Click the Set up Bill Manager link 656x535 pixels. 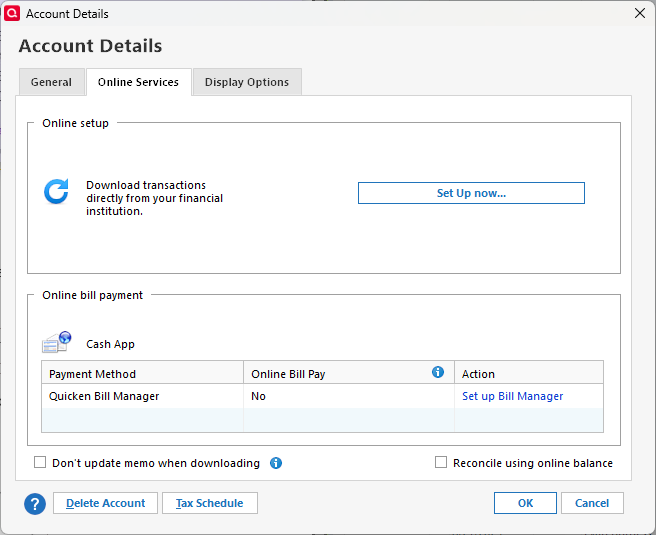(x=512, y=396)
